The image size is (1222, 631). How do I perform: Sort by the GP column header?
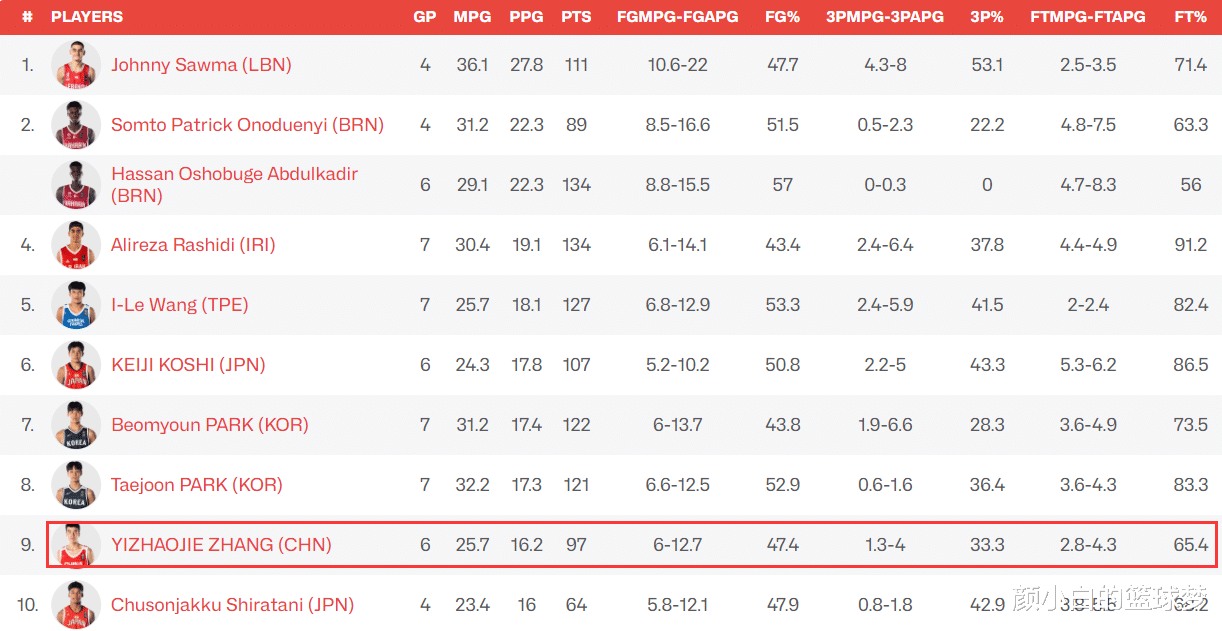(425, 17)
